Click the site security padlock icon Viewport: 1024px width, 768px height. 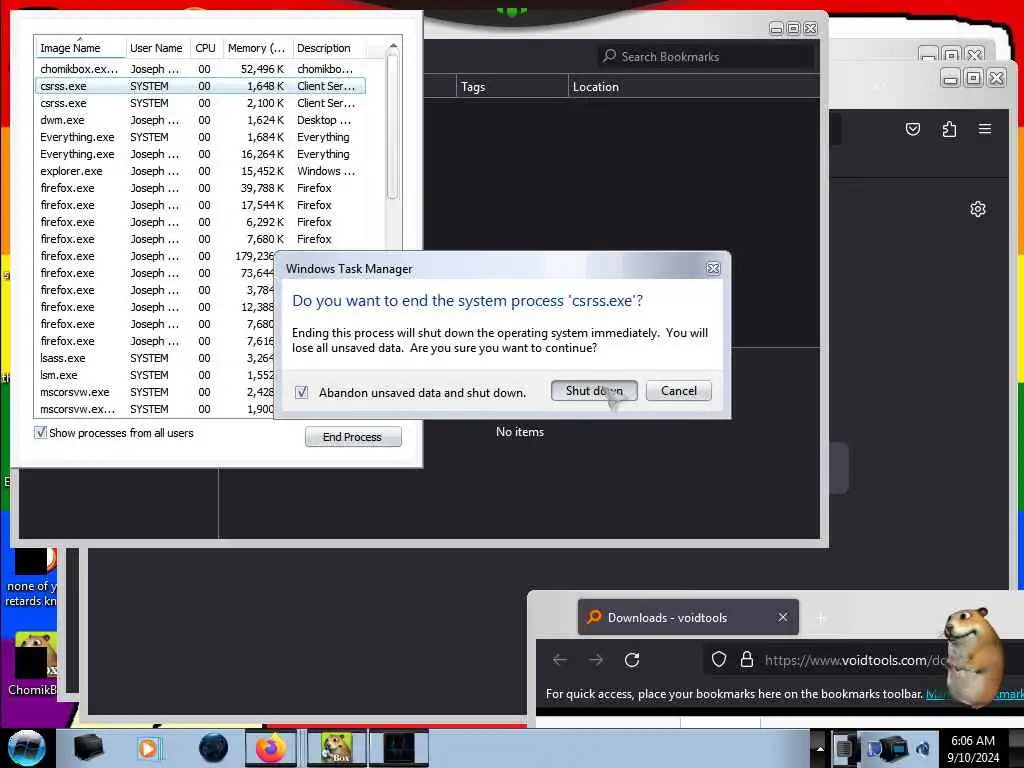coord(746,660)
